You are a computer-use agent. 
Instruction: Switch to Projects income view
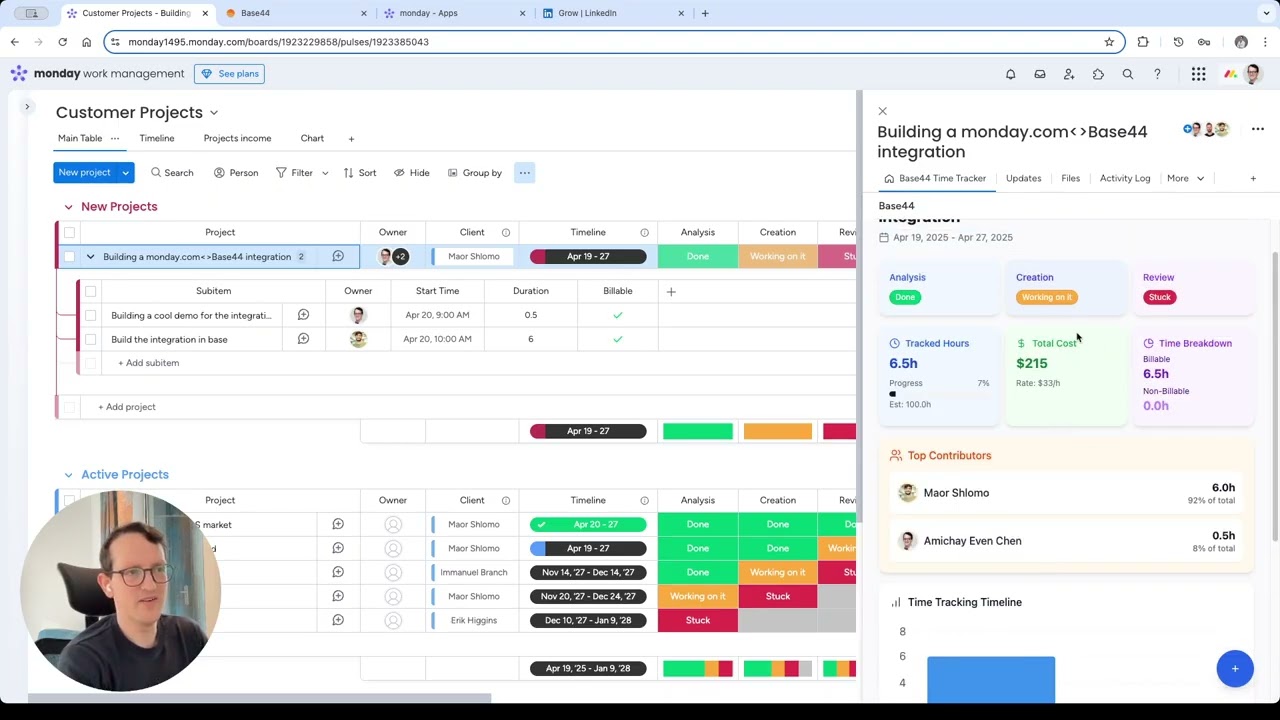[x=237, y=139]
